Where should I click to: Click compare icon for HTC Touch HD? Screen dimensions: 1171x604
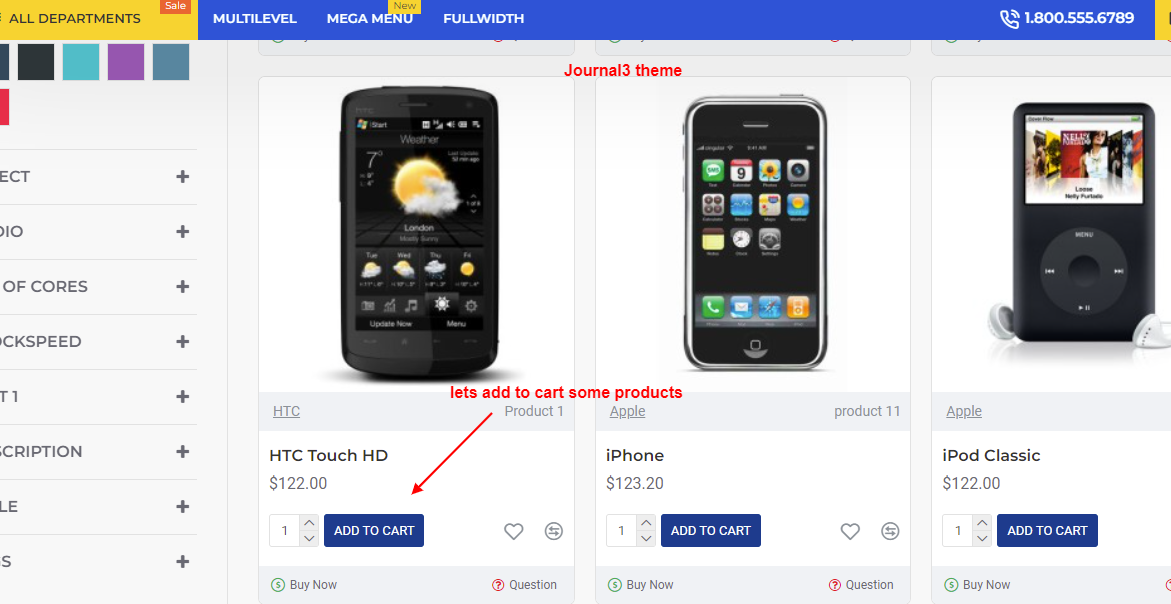point(553,531)
